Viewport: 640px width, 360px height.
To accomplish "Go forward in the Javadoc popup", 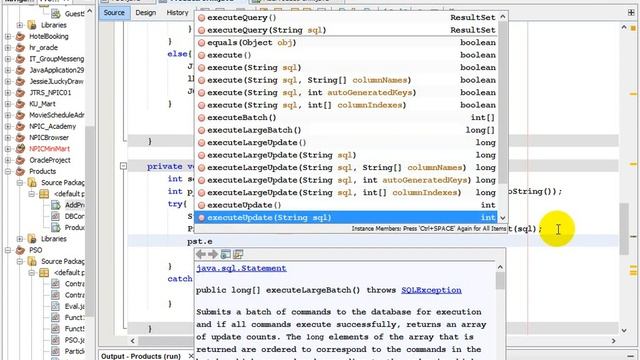I will click(x=213, y=254).
